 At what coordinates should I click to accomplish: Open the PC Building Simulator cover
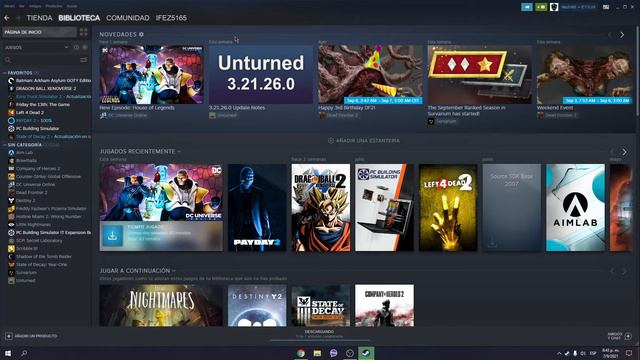coord(384,208)
